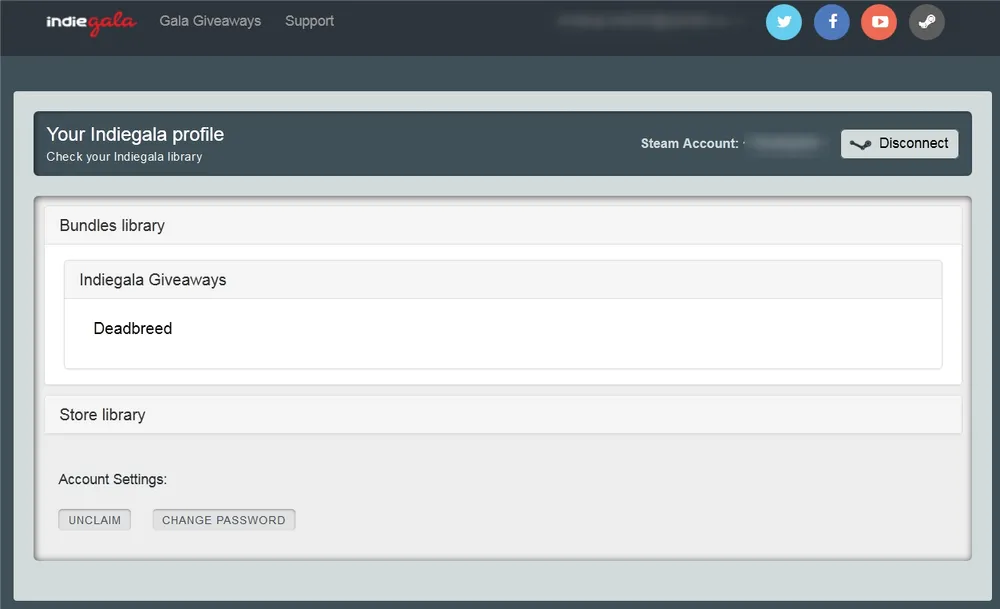Click the UNCLAIM button

[x=94, y=520]
